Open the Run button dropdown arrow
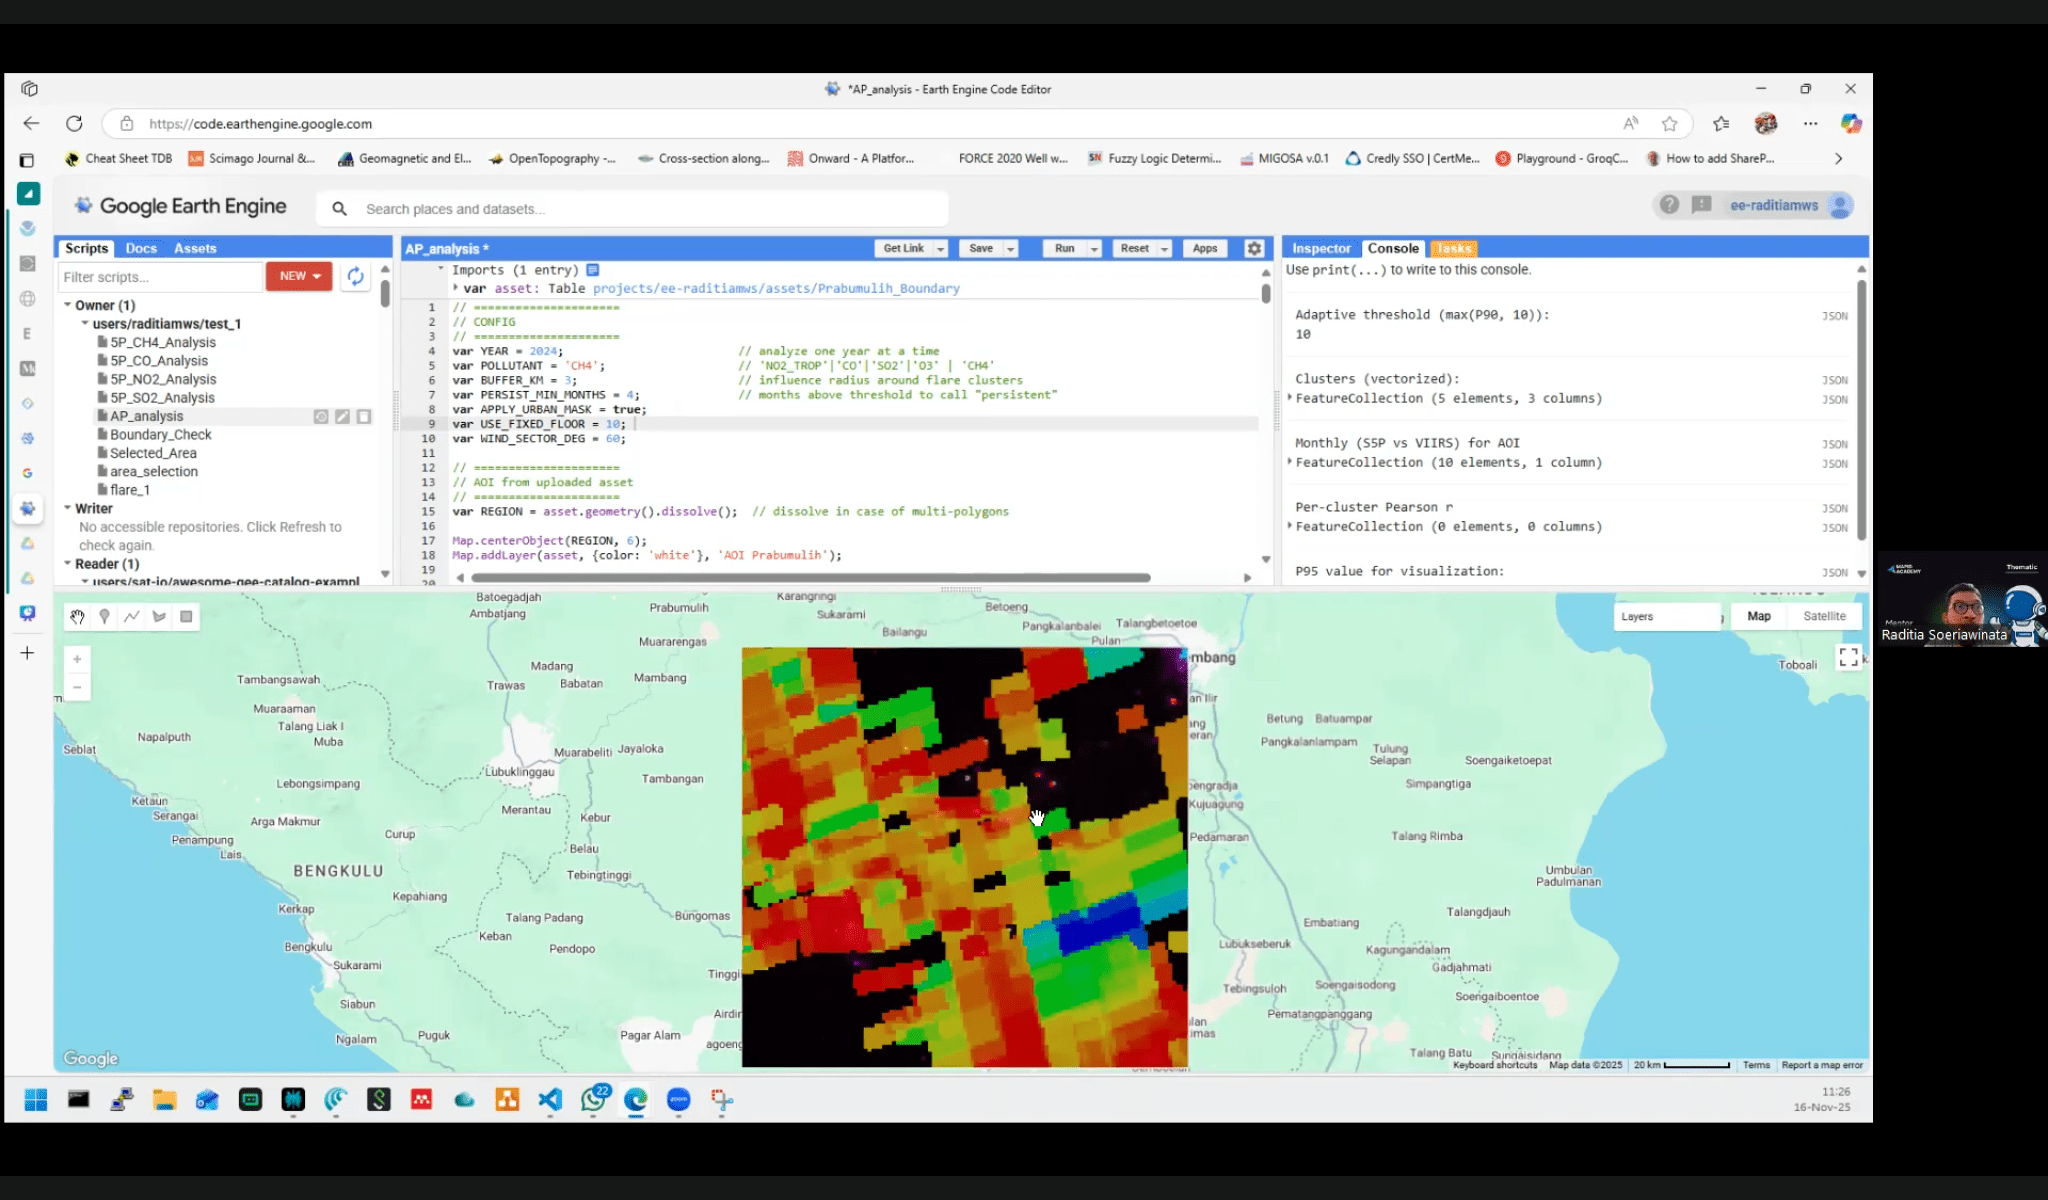The image size is (2048, 1200). click(1094, 249)
